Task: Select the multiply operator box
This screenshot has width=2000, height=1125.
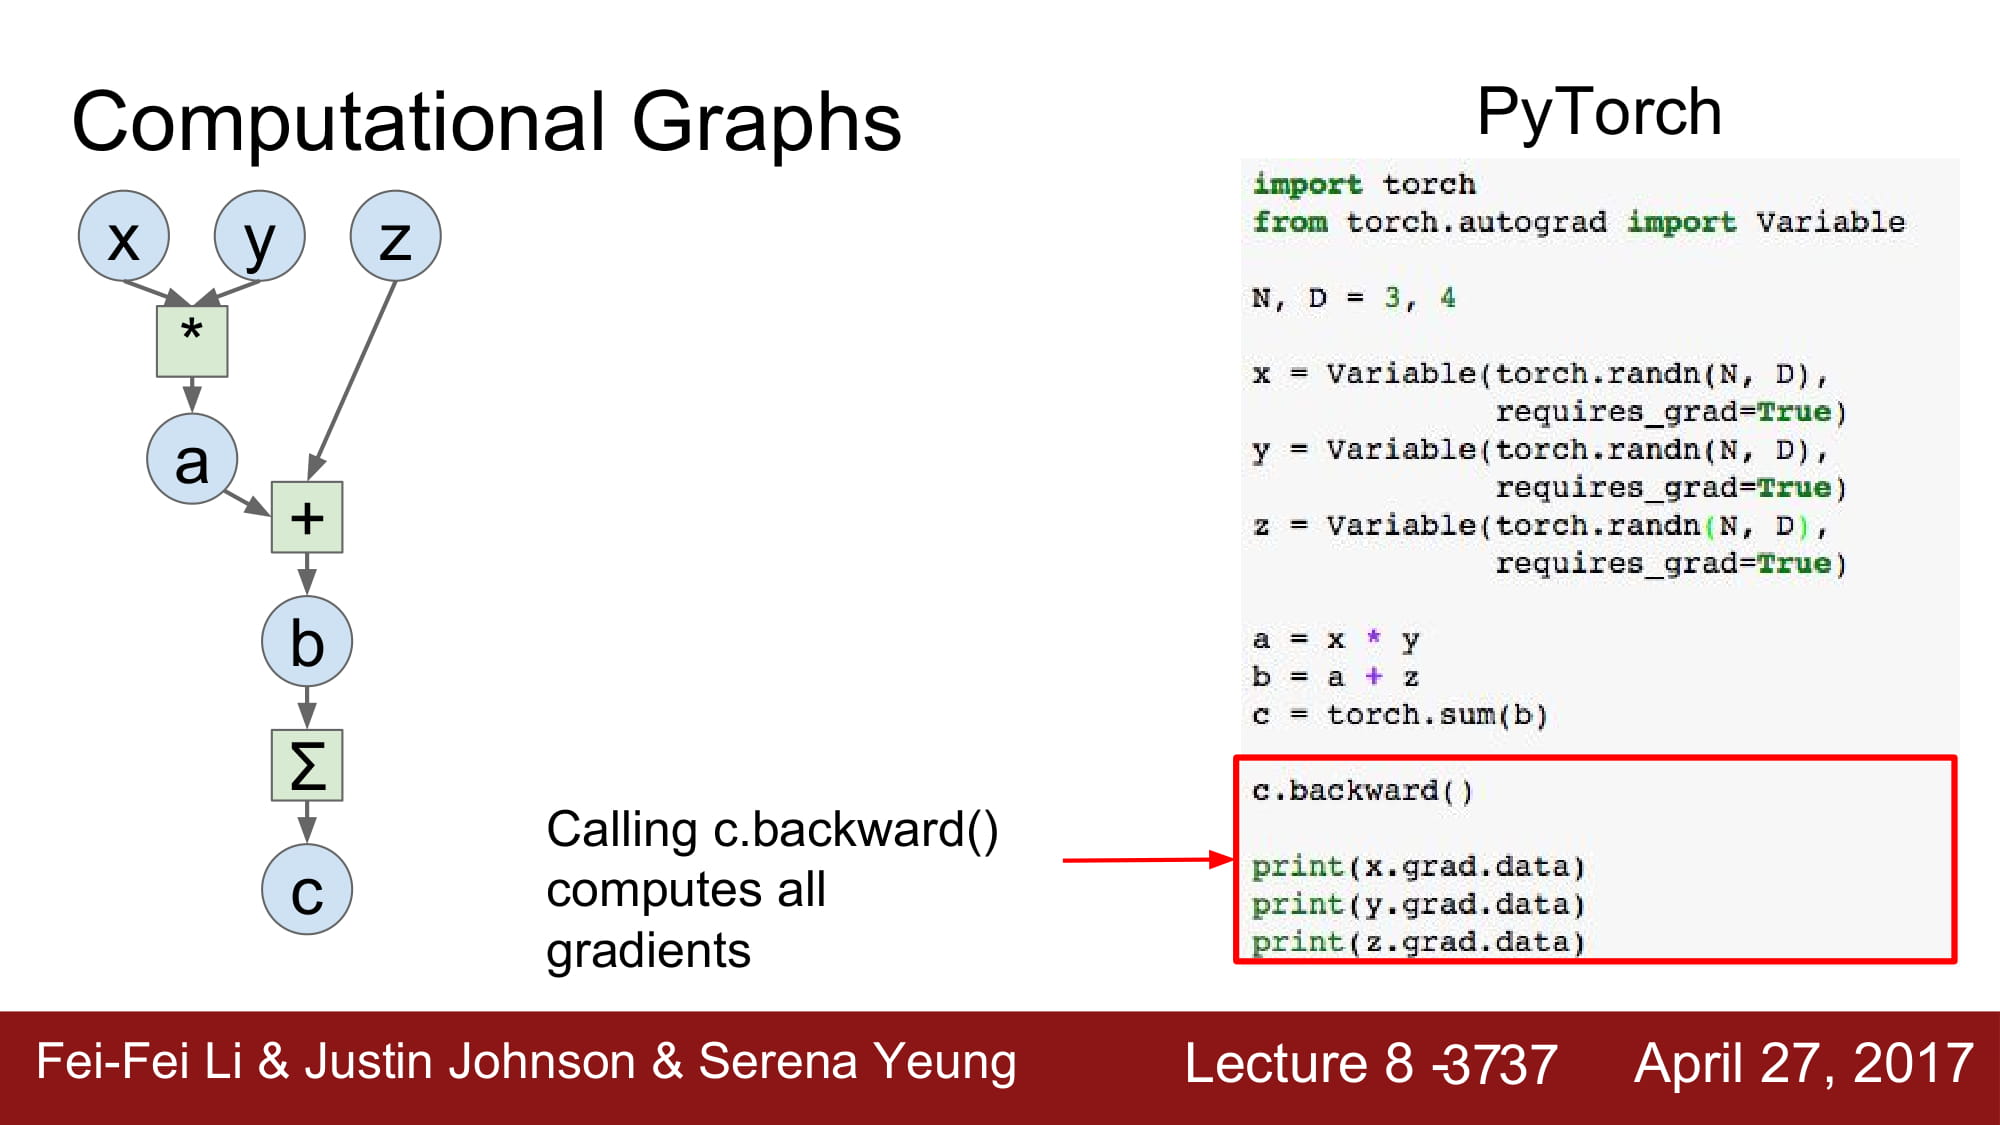Action: pos(192,341)
